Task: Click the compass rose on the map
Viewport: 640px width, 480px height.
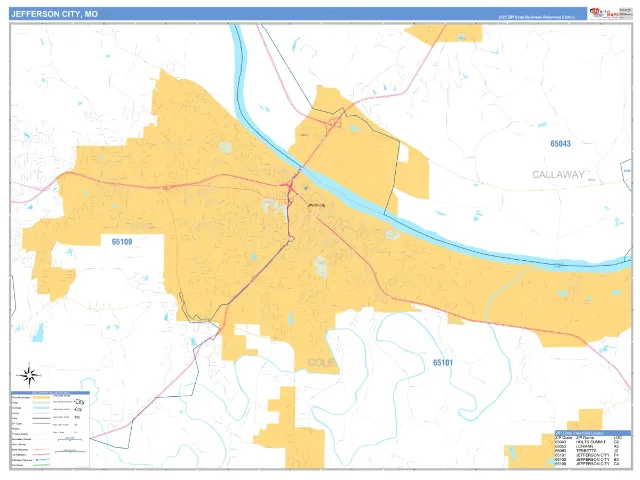Action: [29, 375]
